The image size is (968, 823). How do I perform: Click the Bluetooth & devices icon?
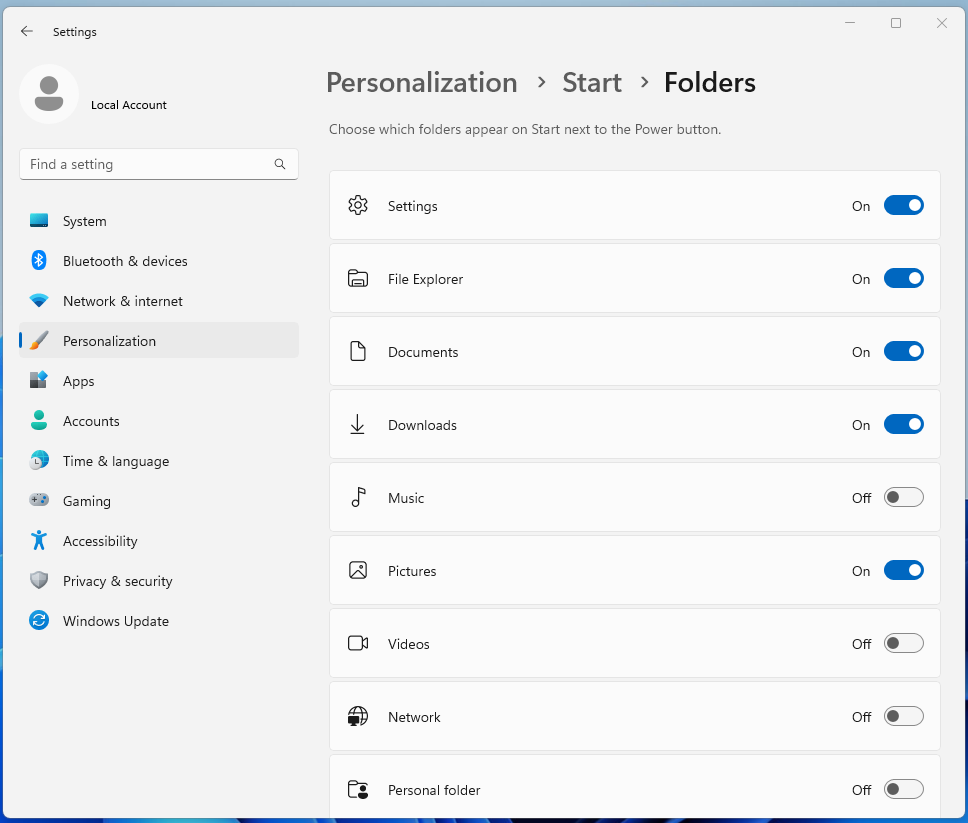coord(39,261)
